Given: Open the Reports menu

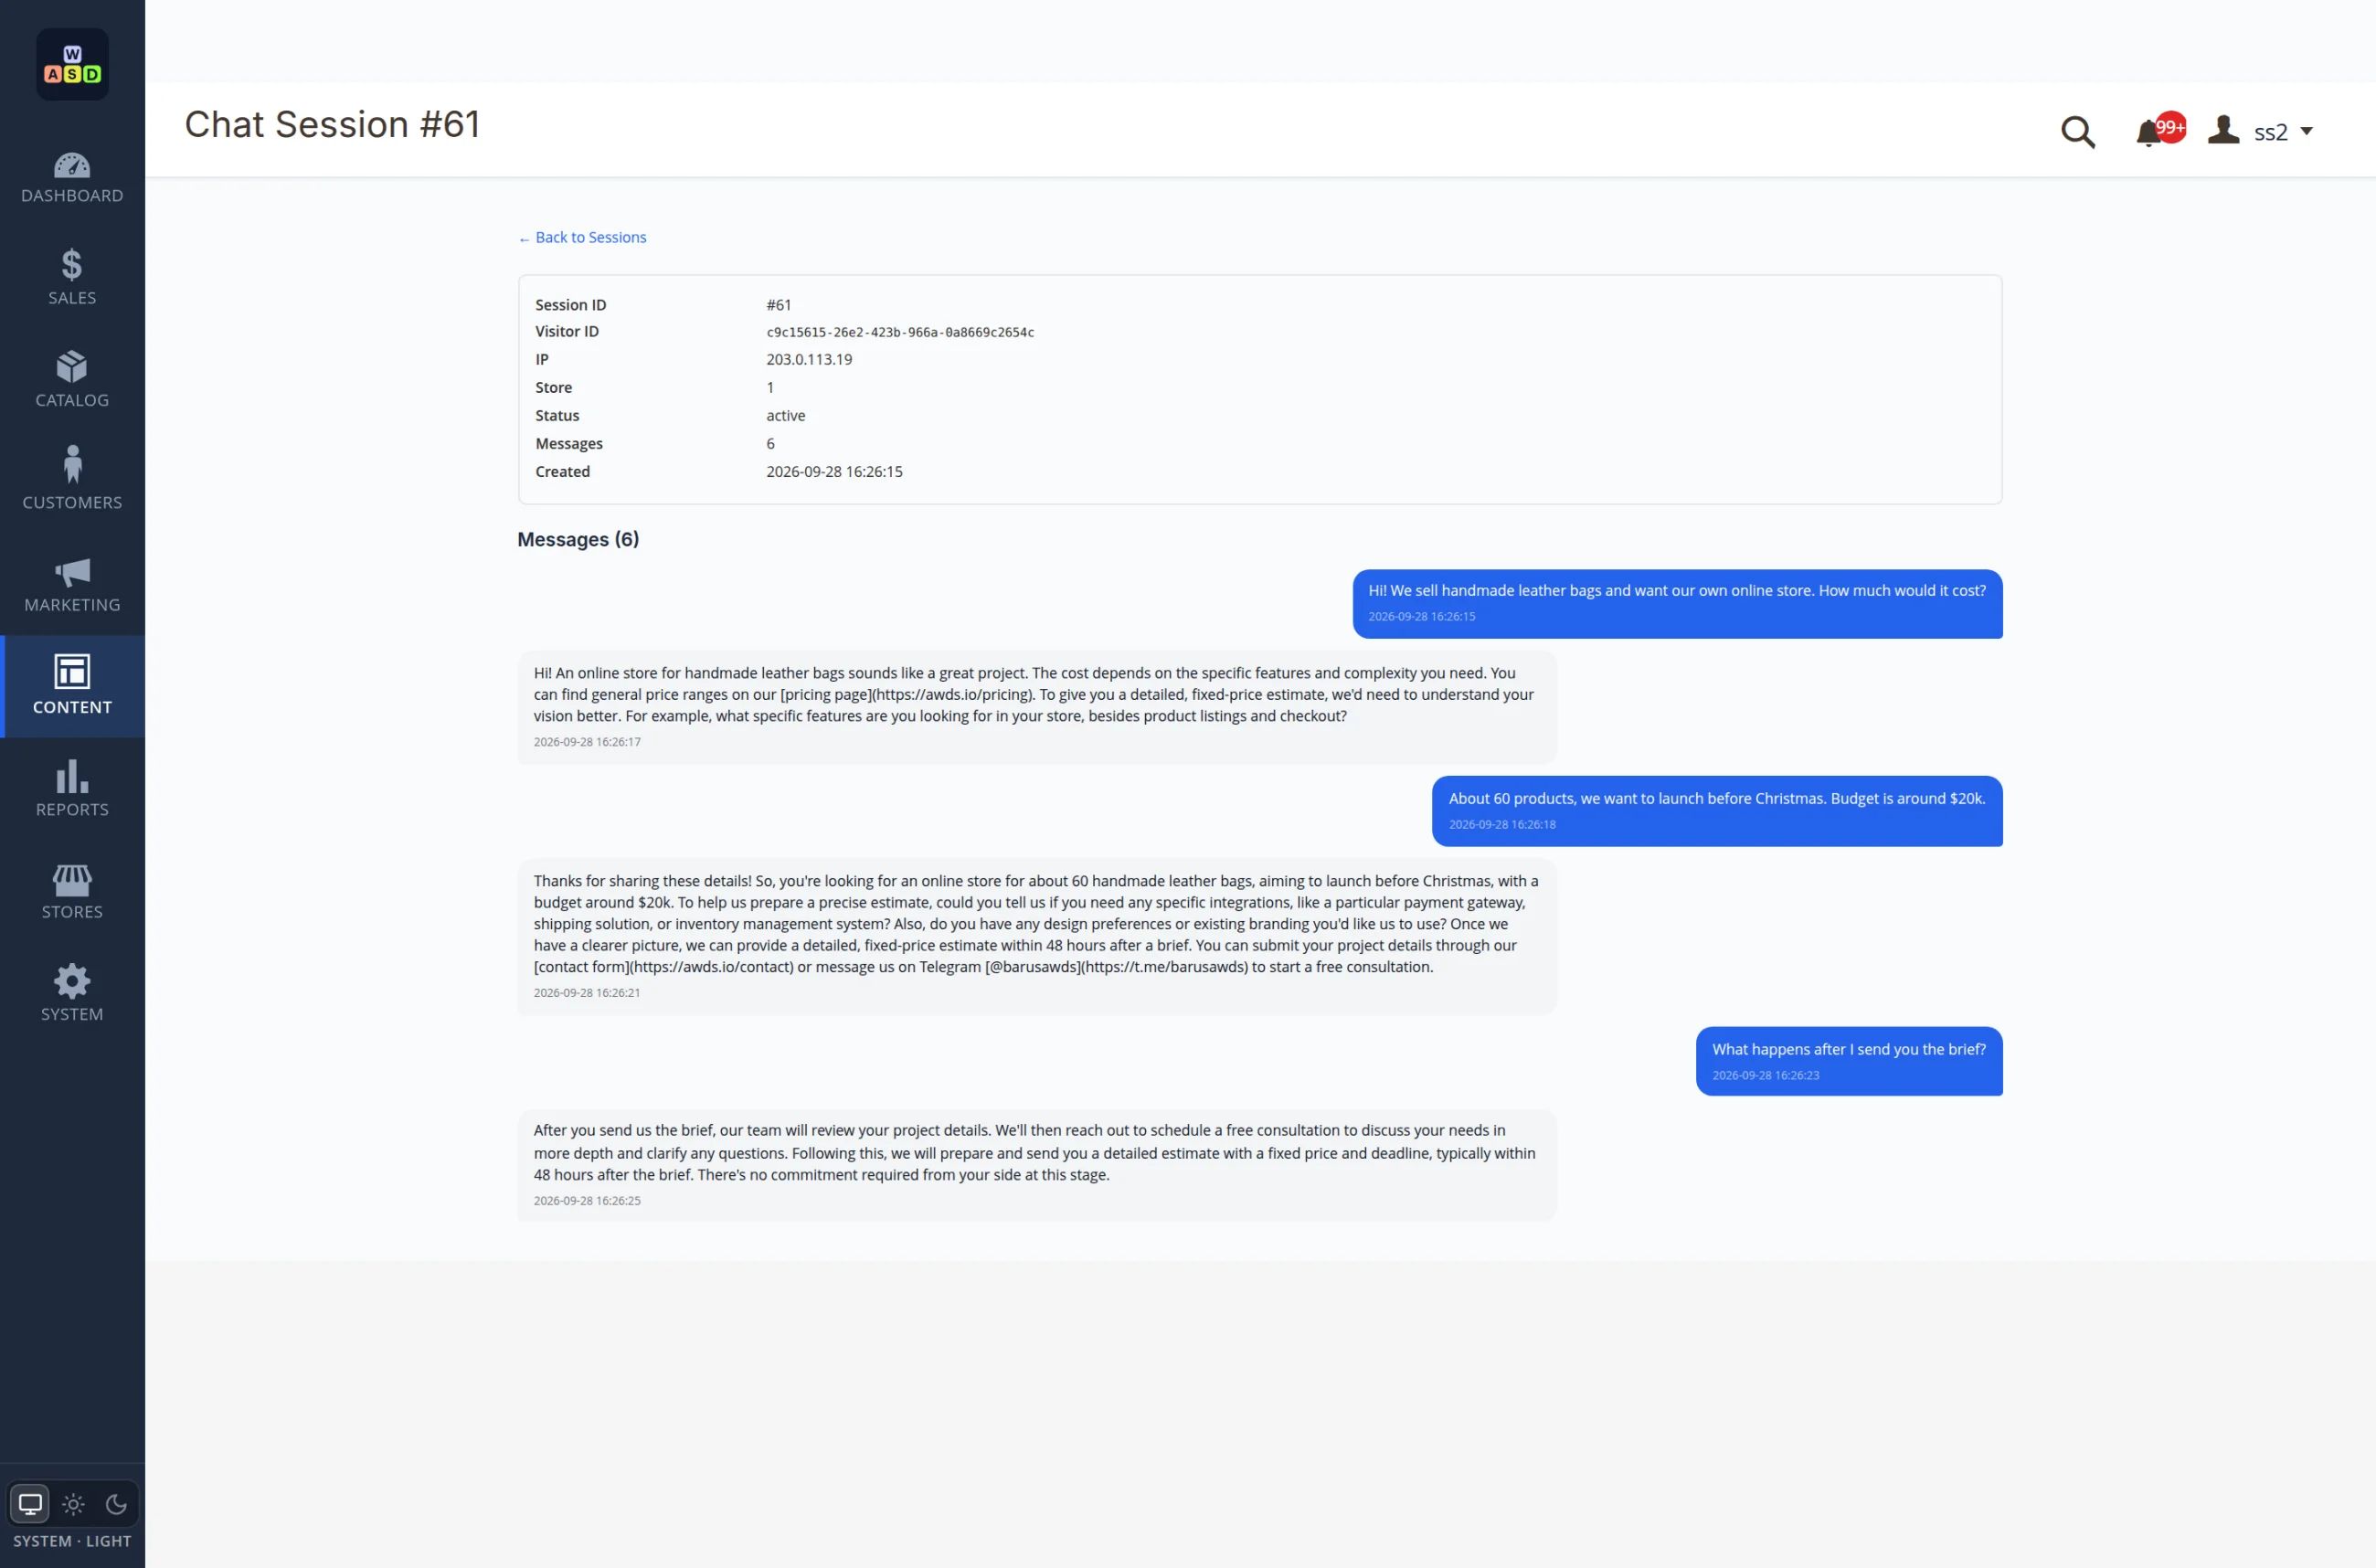Looking at the screenshot, I should [72, 789].
